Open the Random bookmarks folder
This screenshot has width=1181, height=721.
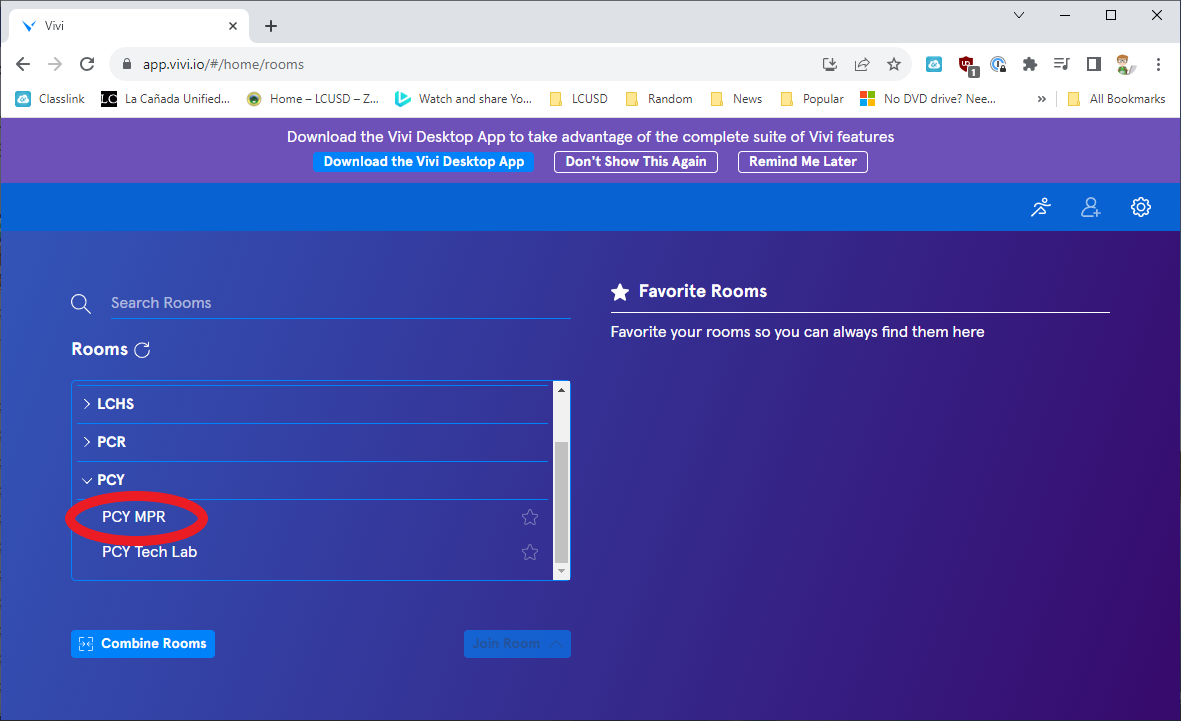pos(659,99)
